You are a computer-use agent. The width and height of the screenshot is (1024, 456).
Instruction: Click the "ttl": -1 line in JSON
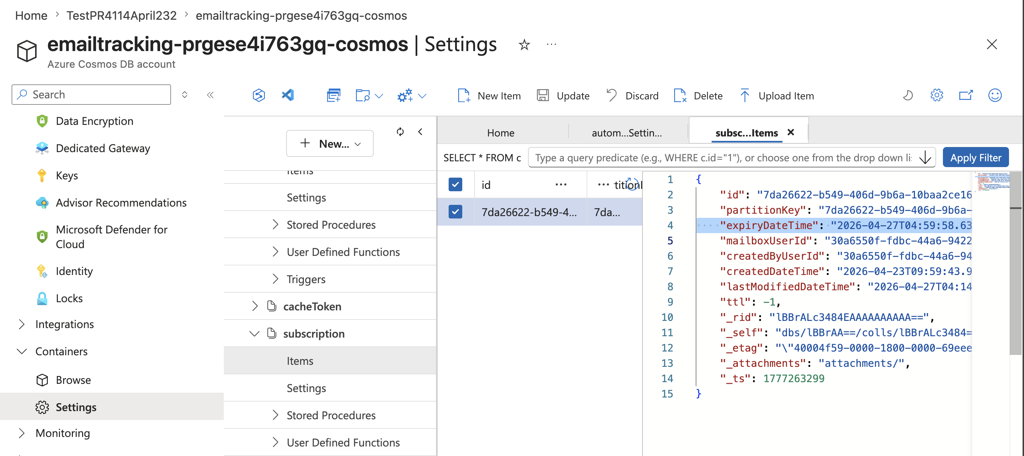(750, 302)
